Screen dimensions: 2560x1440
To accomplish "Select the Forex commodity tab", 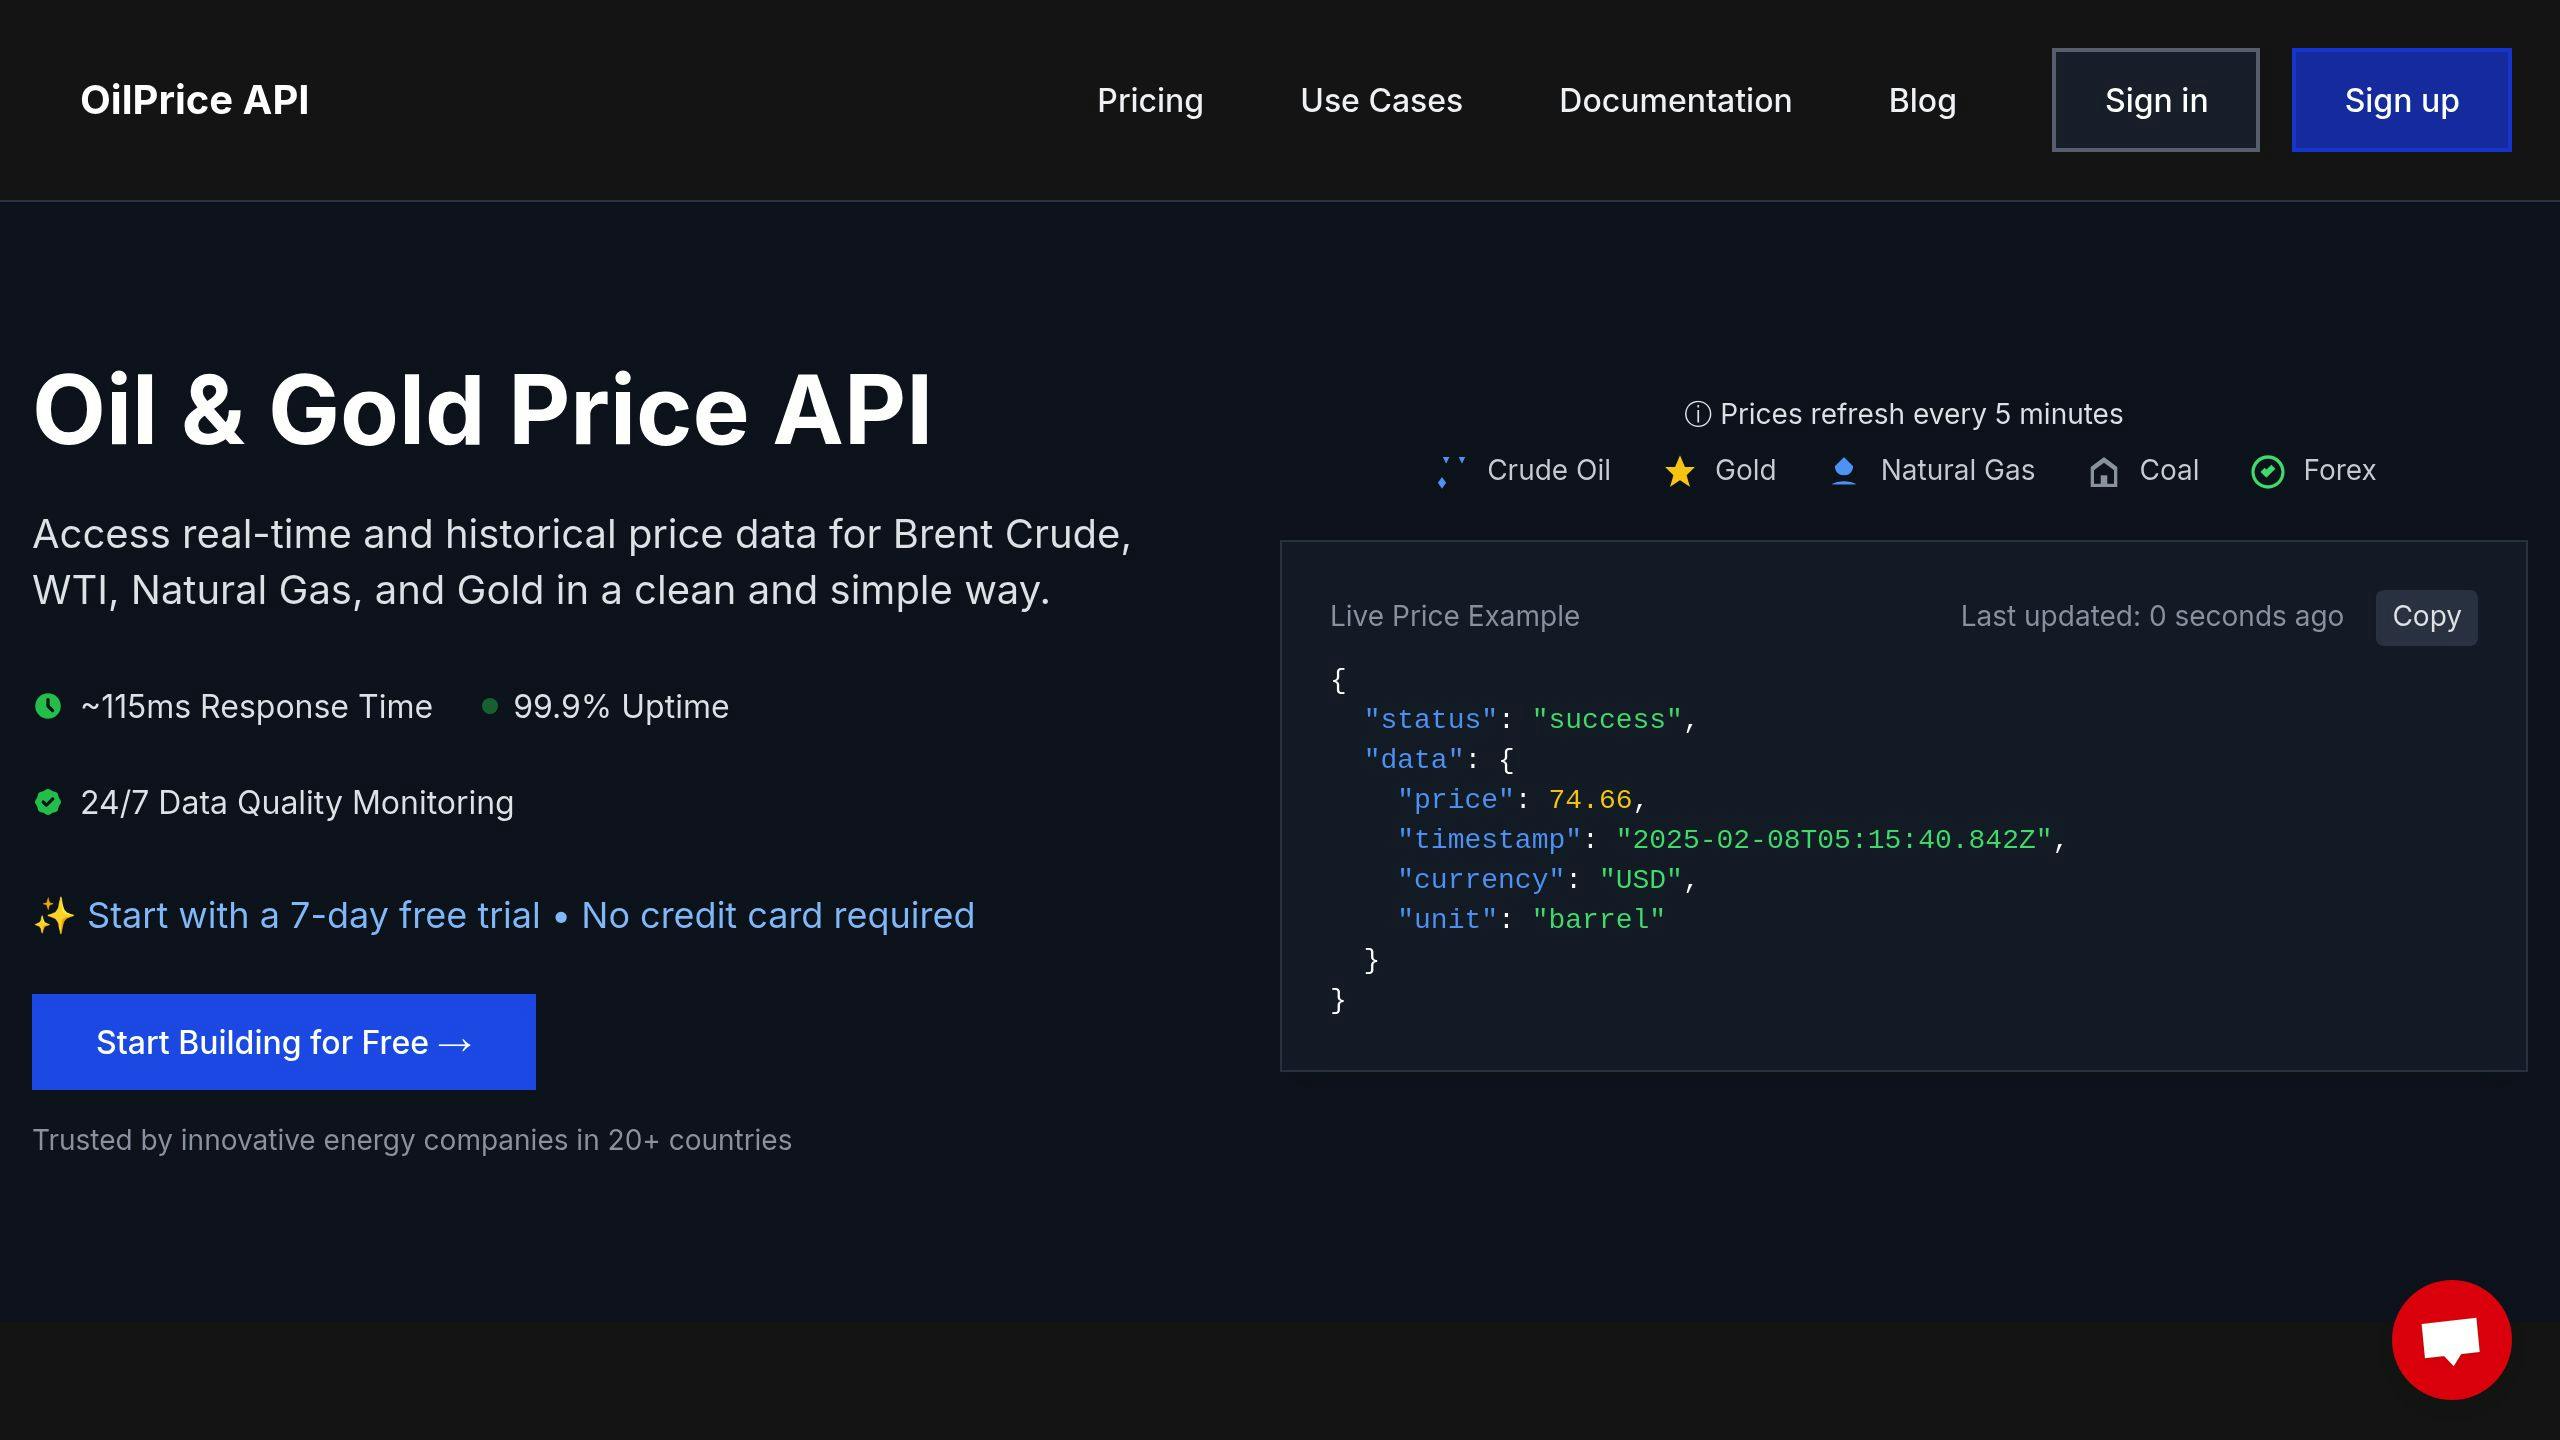I will pos(2313,471).
